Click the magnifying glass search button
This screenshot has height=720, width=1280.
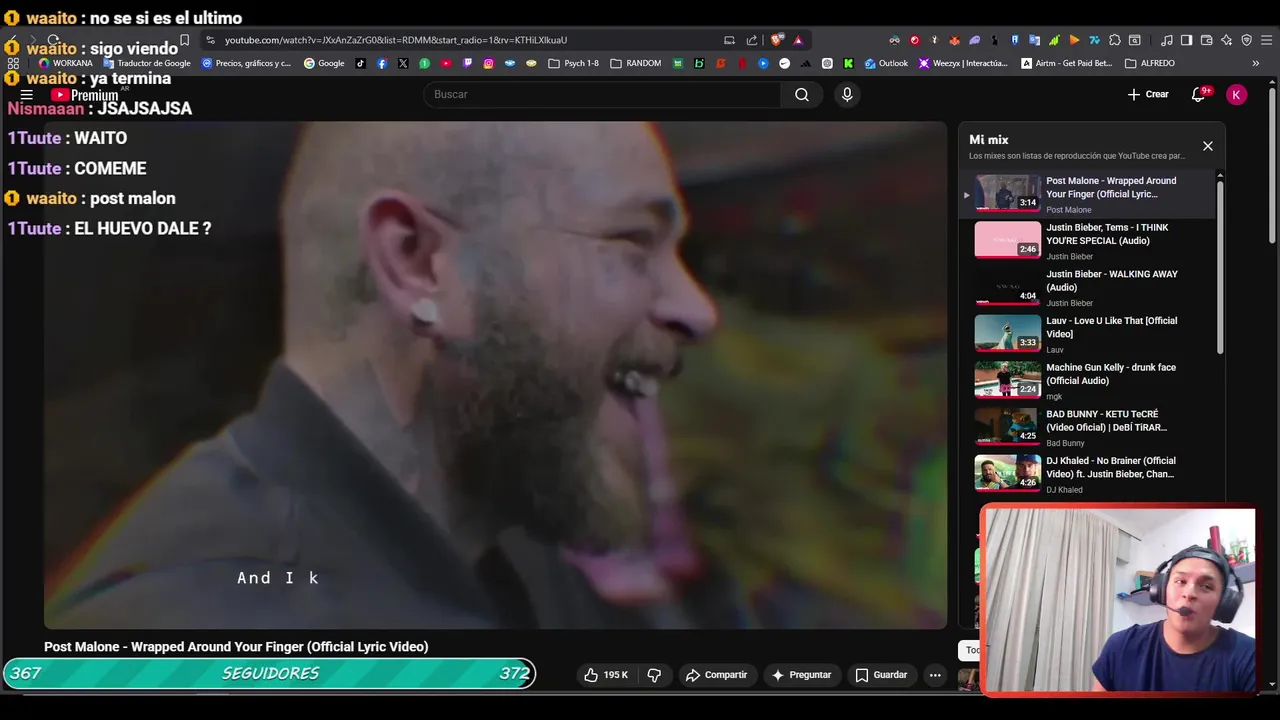coord(802,94)
